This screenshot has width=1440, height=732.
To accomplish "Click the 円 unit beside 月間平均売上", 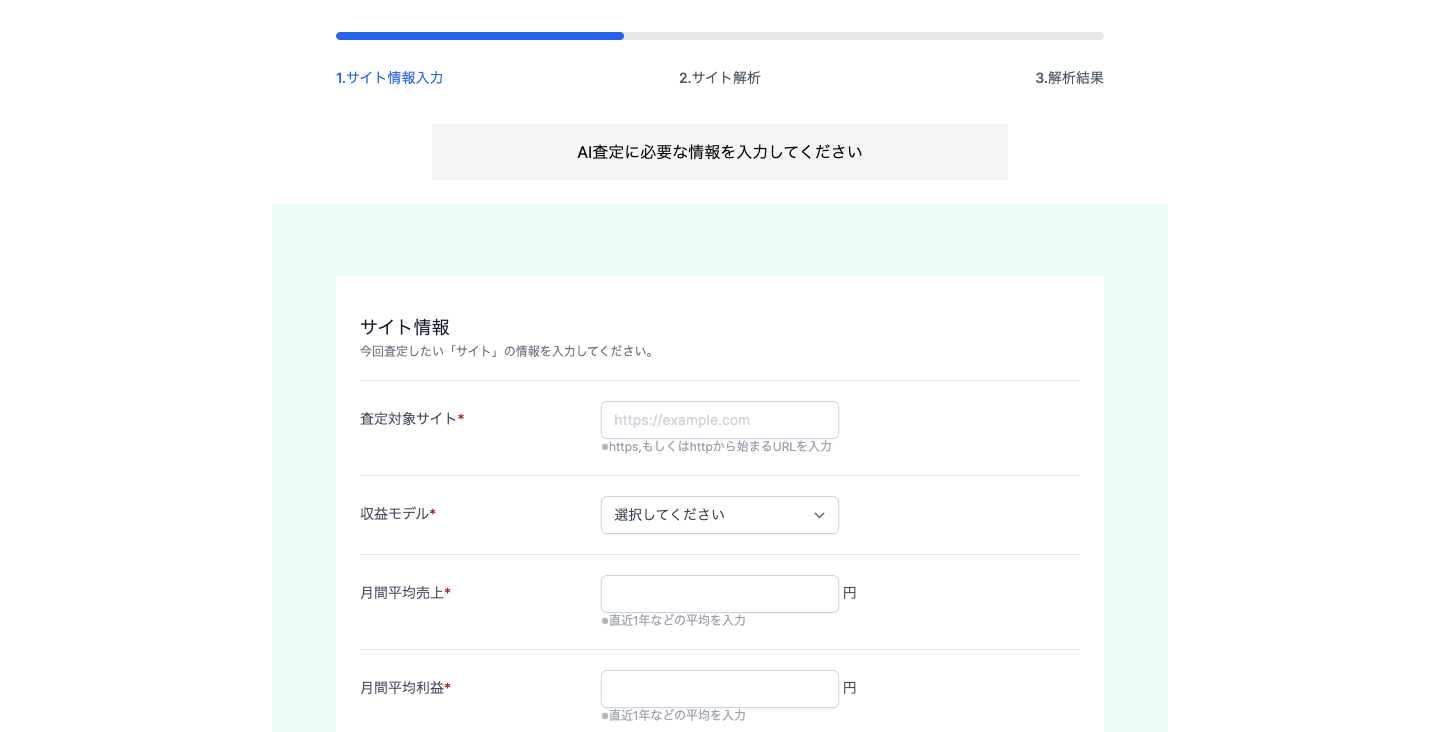I will (x=850, y=593).
